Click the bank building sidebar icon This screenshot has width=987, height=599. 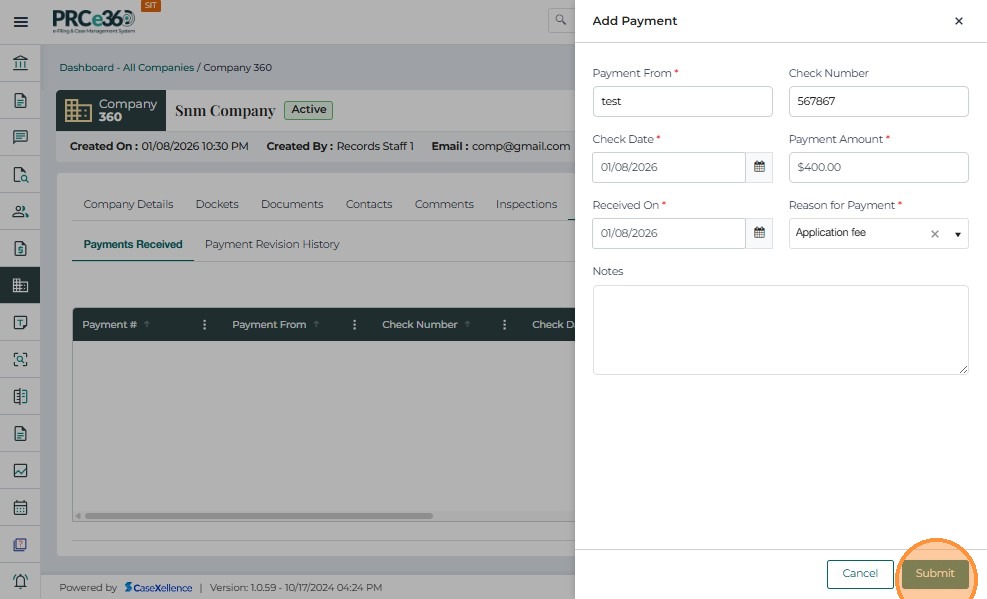[20, 64]
